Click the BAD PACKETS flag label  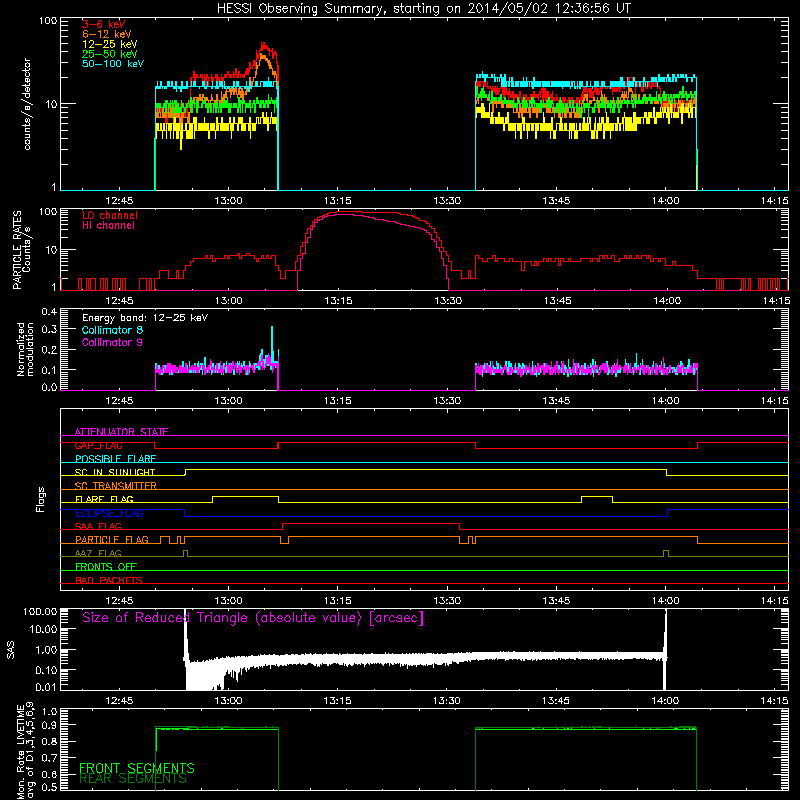point(109,580)
